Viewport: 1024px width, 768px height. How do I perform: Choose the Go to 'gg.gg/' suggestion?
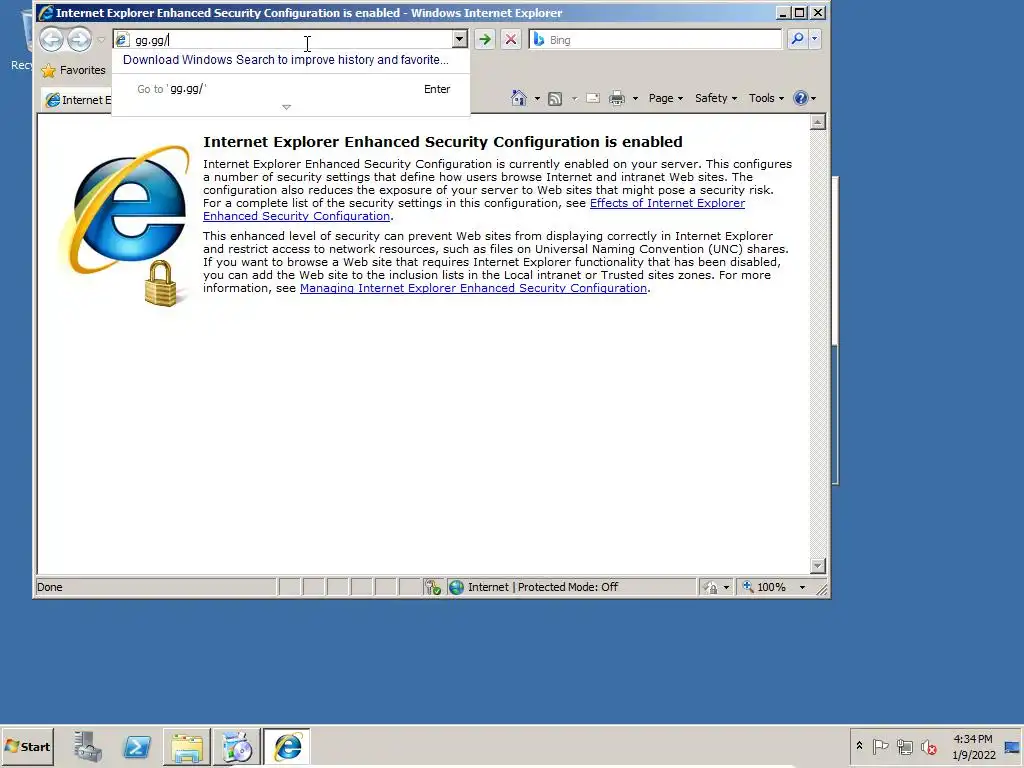tap(291, 89)
